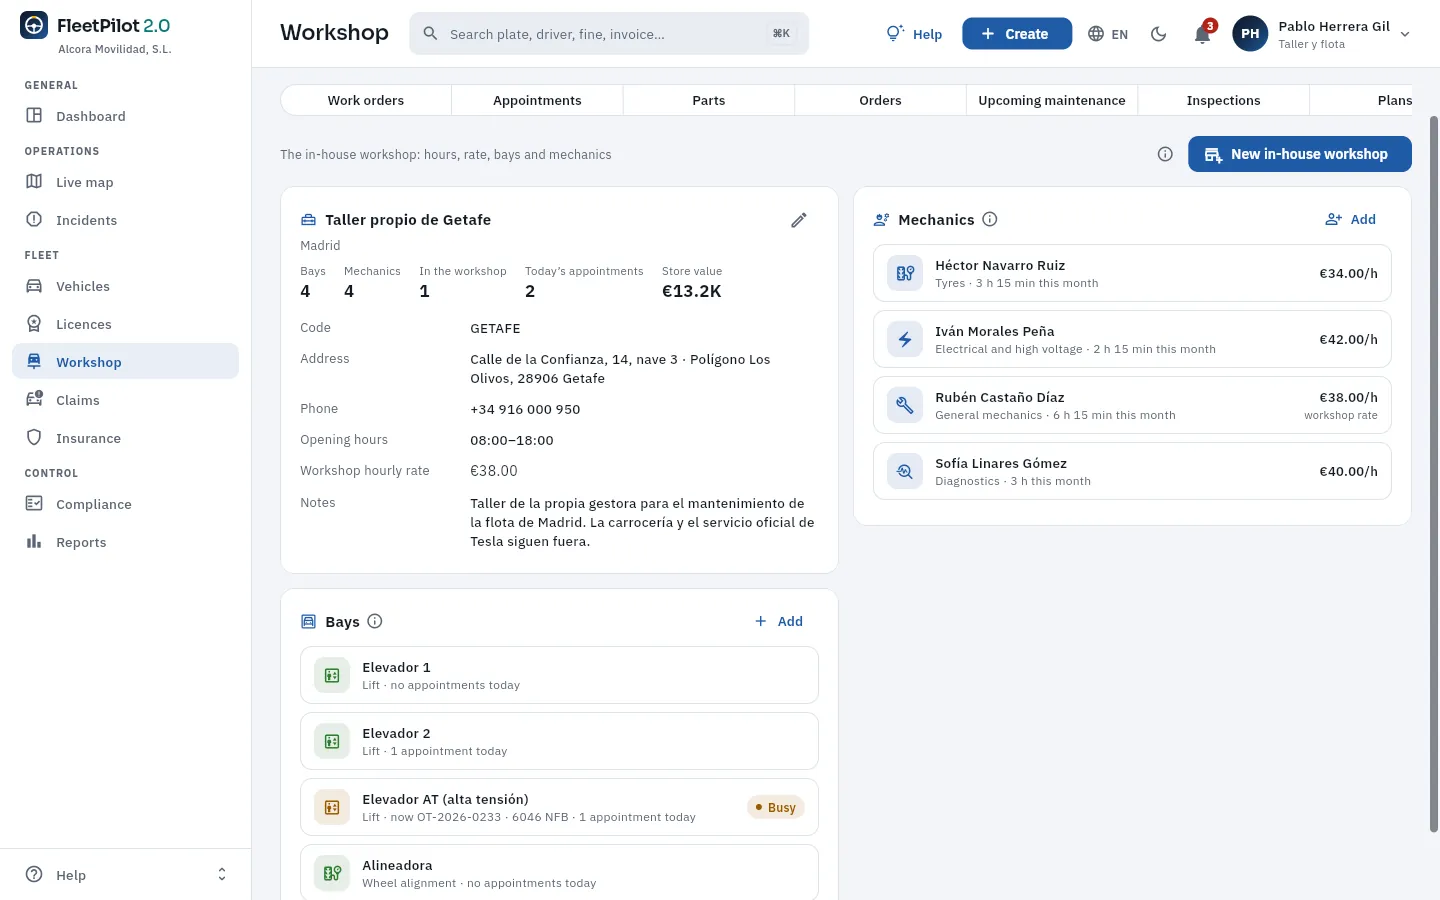
Task: Open Reports in the sidebar
Action: tap(126, 542)
